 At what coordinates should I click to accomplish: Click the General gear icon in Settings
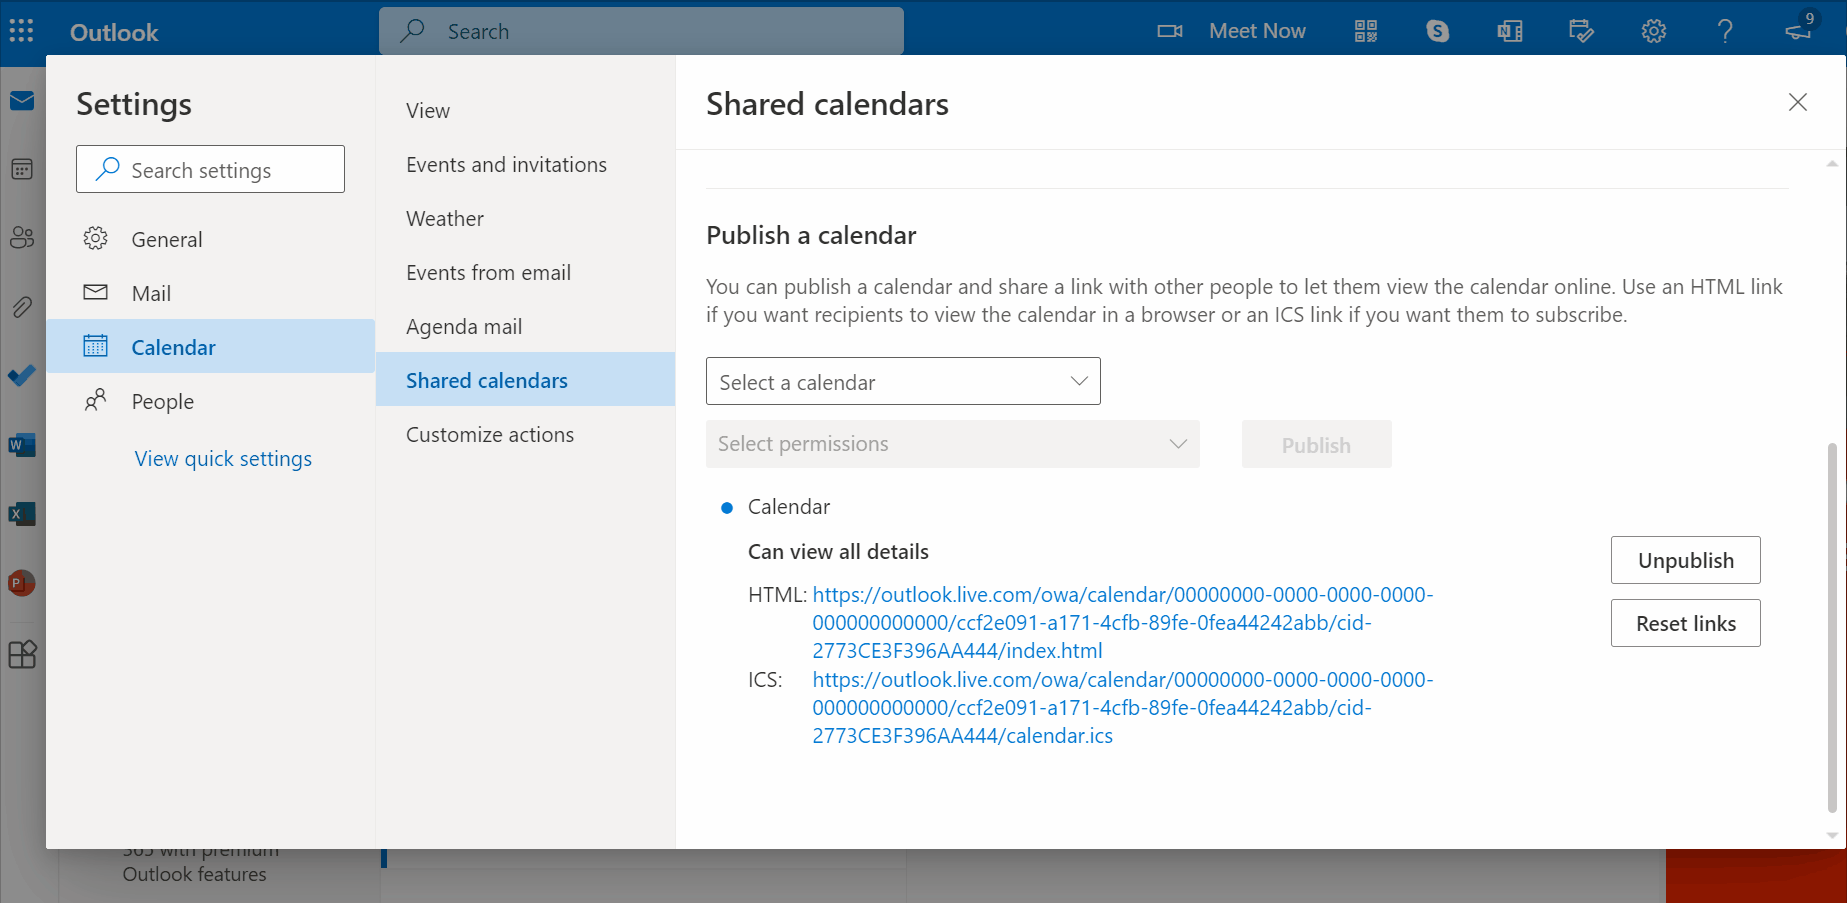[95, 238]
